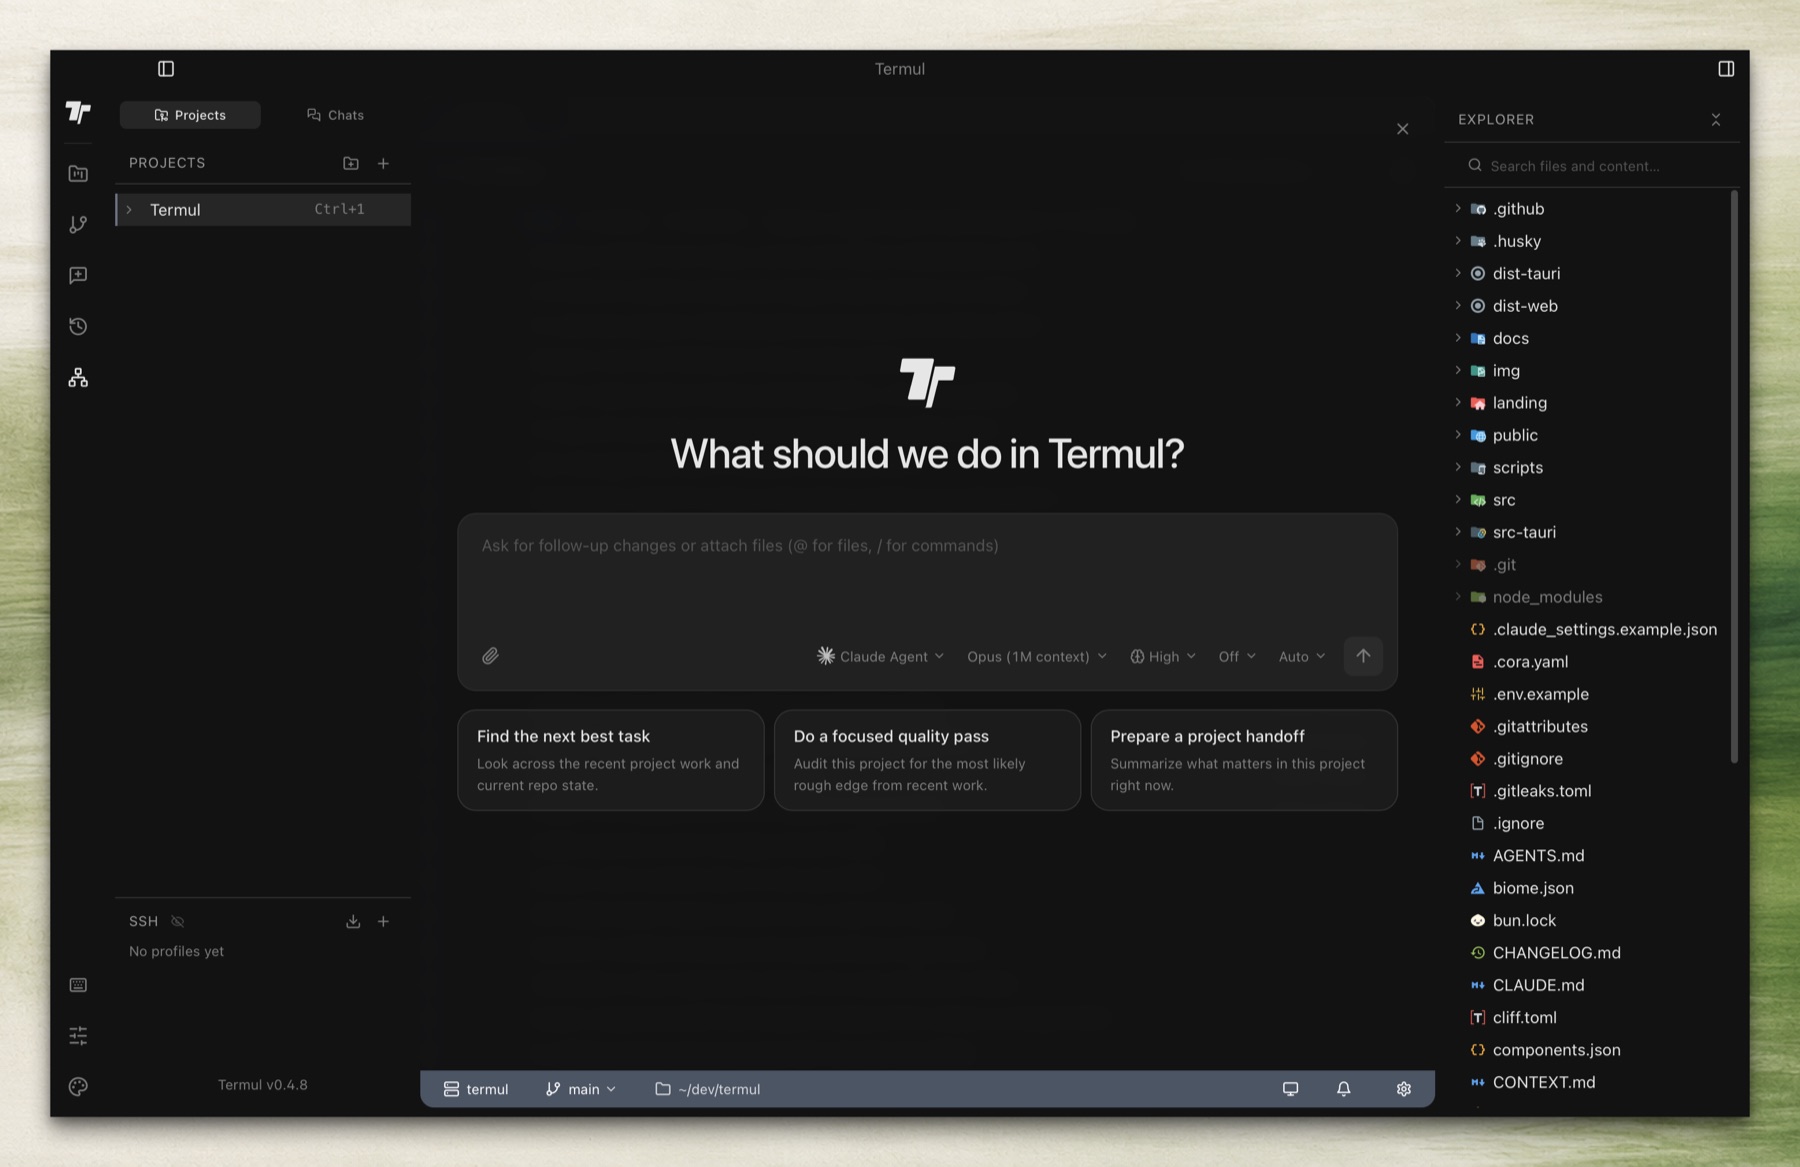Open the theme palette icon
This screenshot has height=1167, width=1800.
click(x=78, y=1087)
